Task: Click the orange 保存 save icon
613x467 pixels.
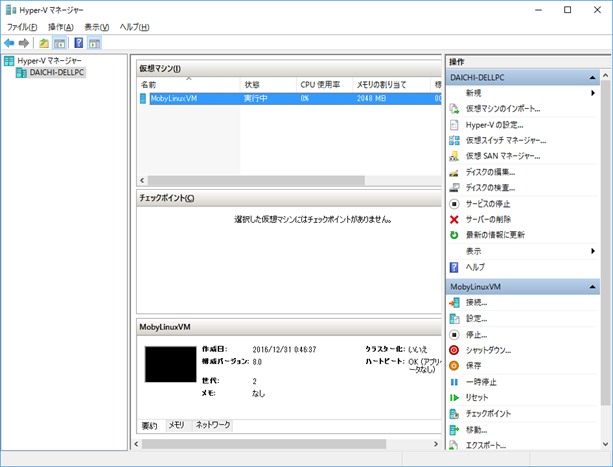Action: 454,366
